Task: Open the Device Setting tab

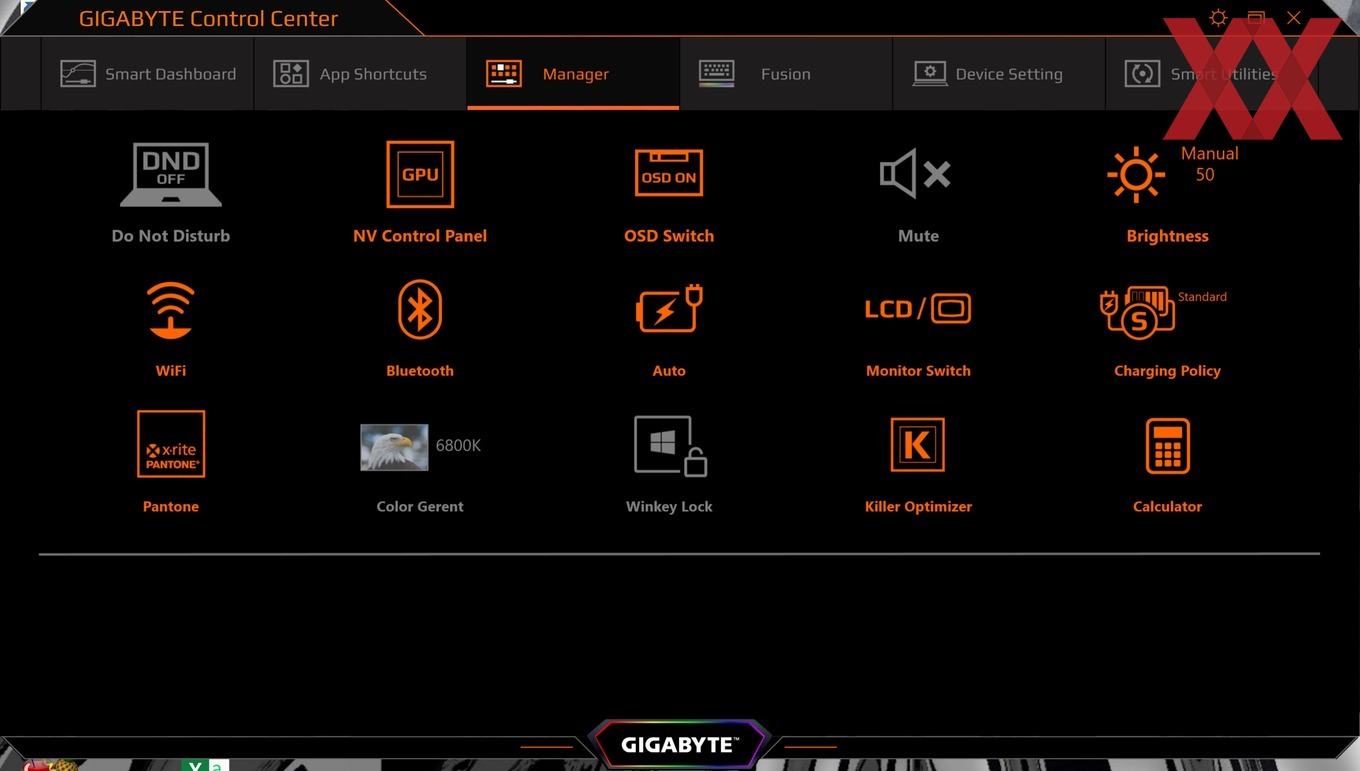Action: [x=999, y=74]
